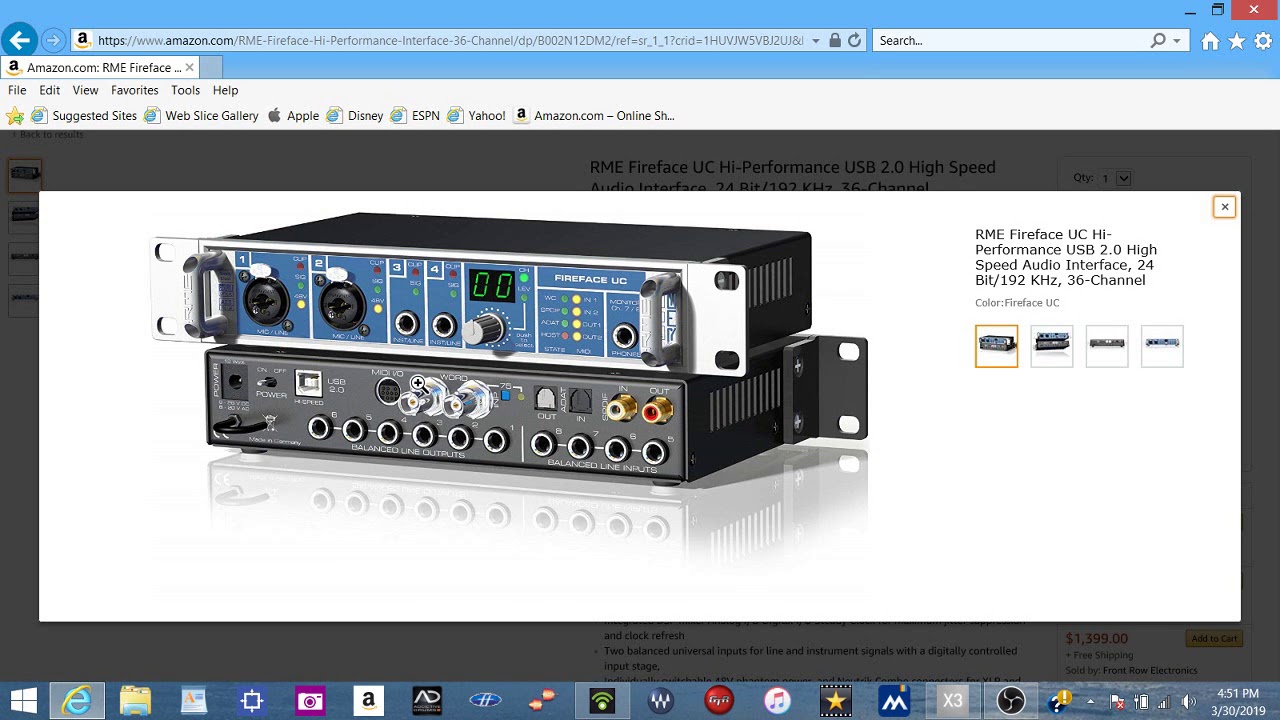Open the Addictive Drums AD taskbar icon

pos(427,701)
